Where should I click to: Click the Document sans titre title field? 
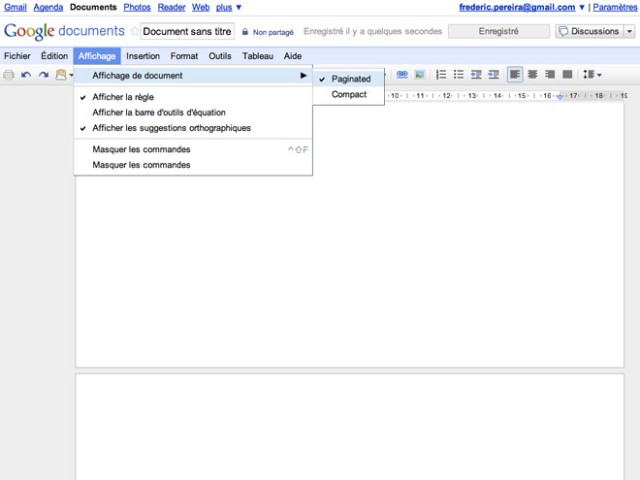coord(187,31)
